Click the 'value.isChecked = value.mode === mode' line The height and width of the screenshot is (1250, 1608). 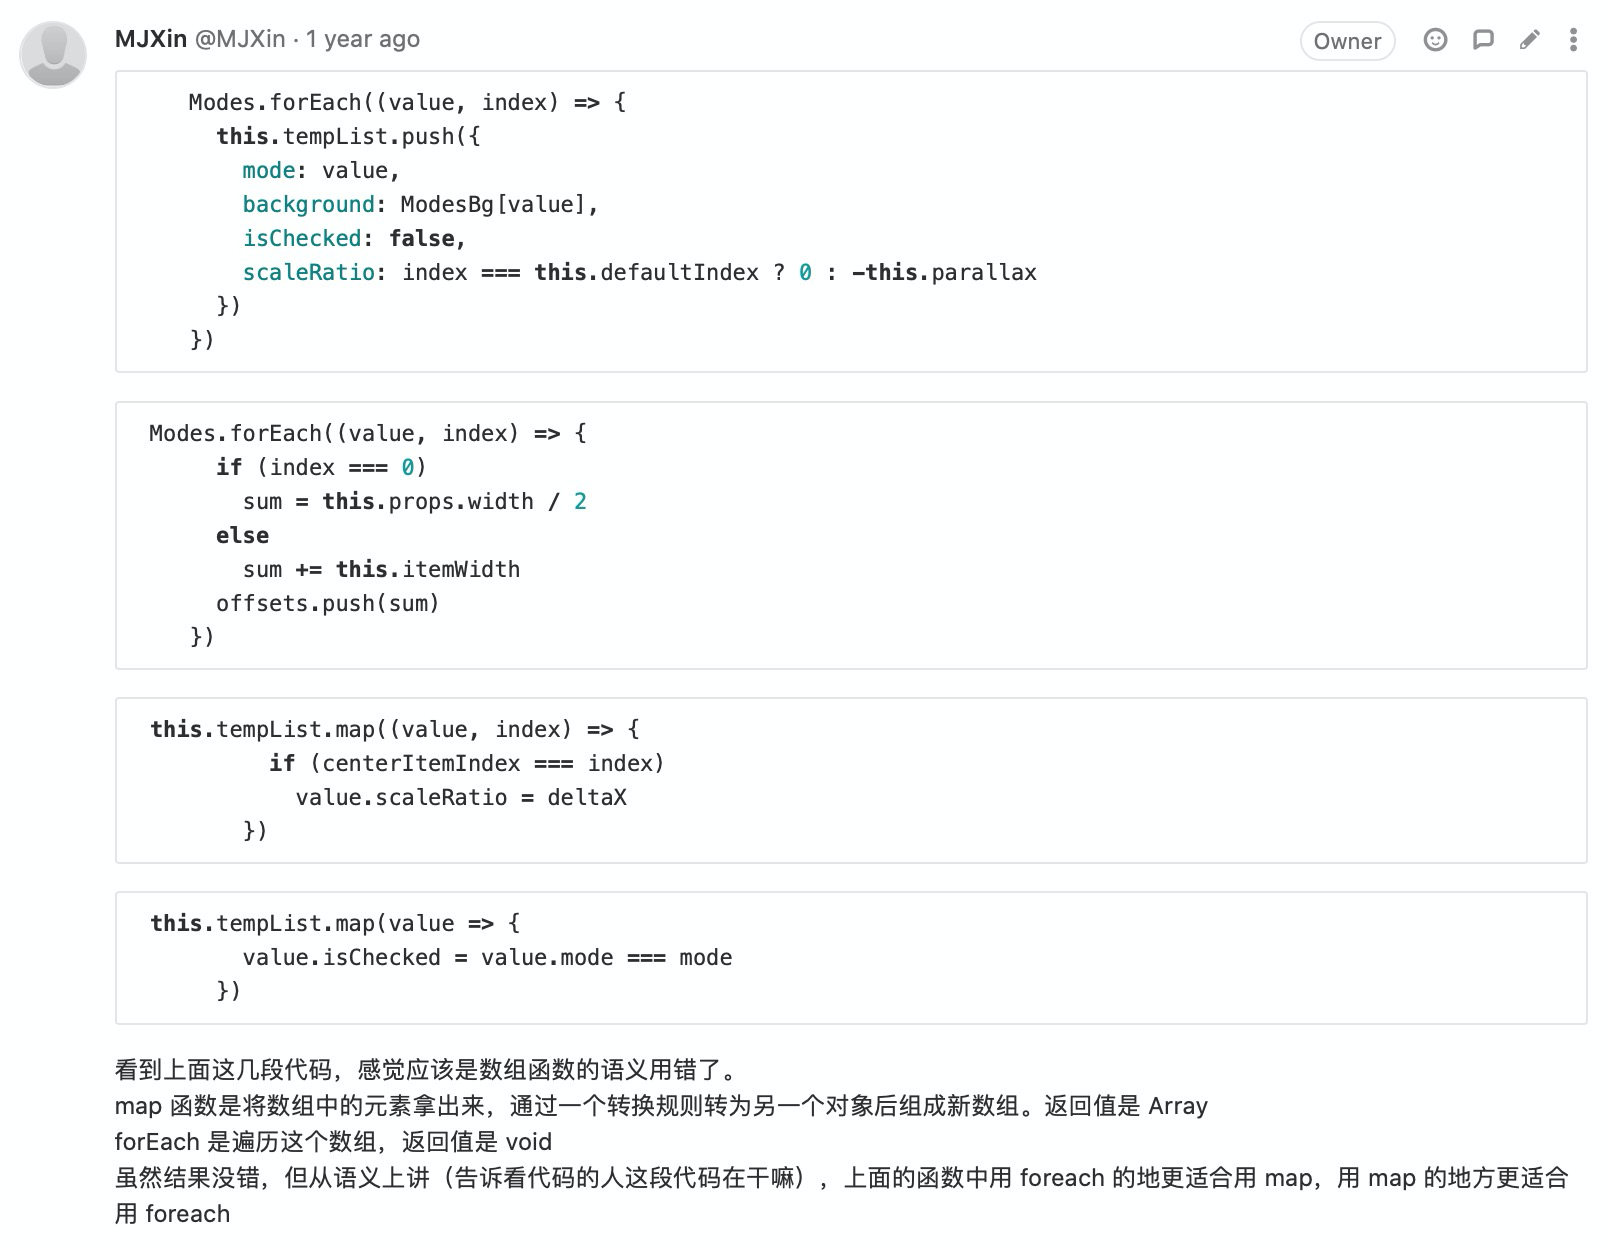486,957
